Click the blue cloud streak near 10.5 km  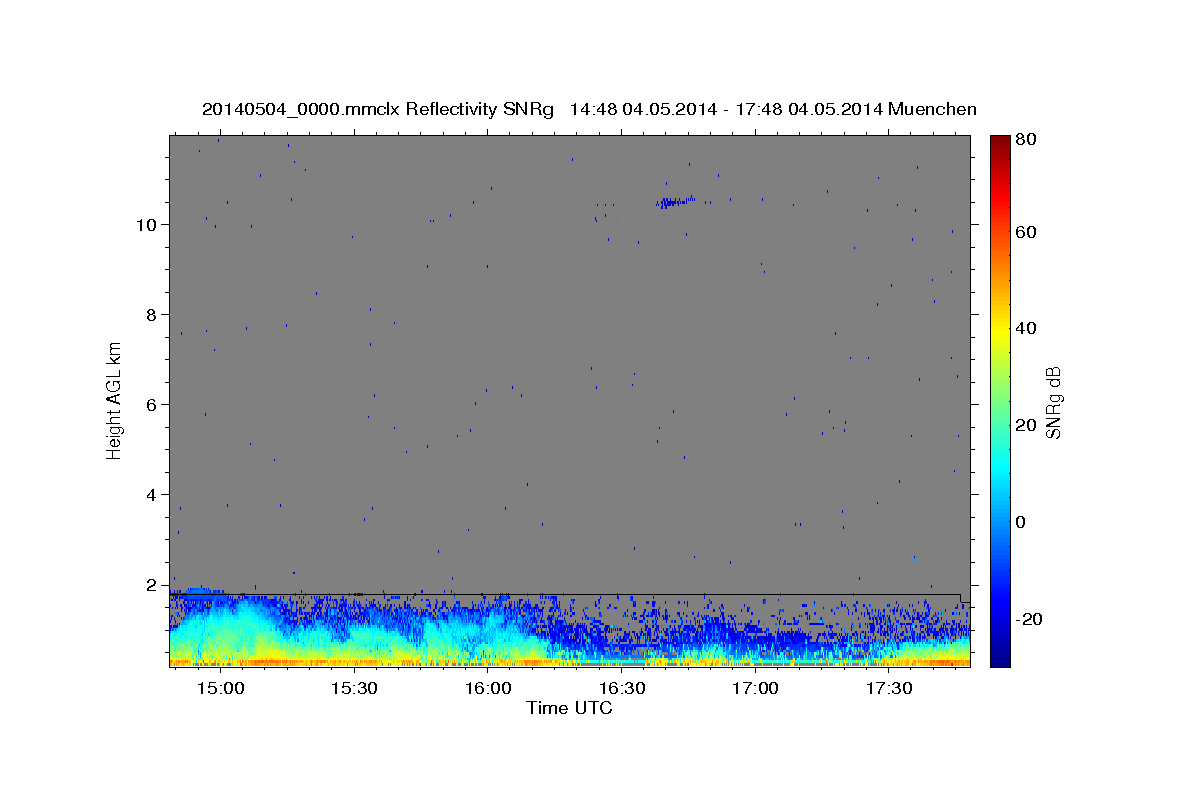pos(676,202)
